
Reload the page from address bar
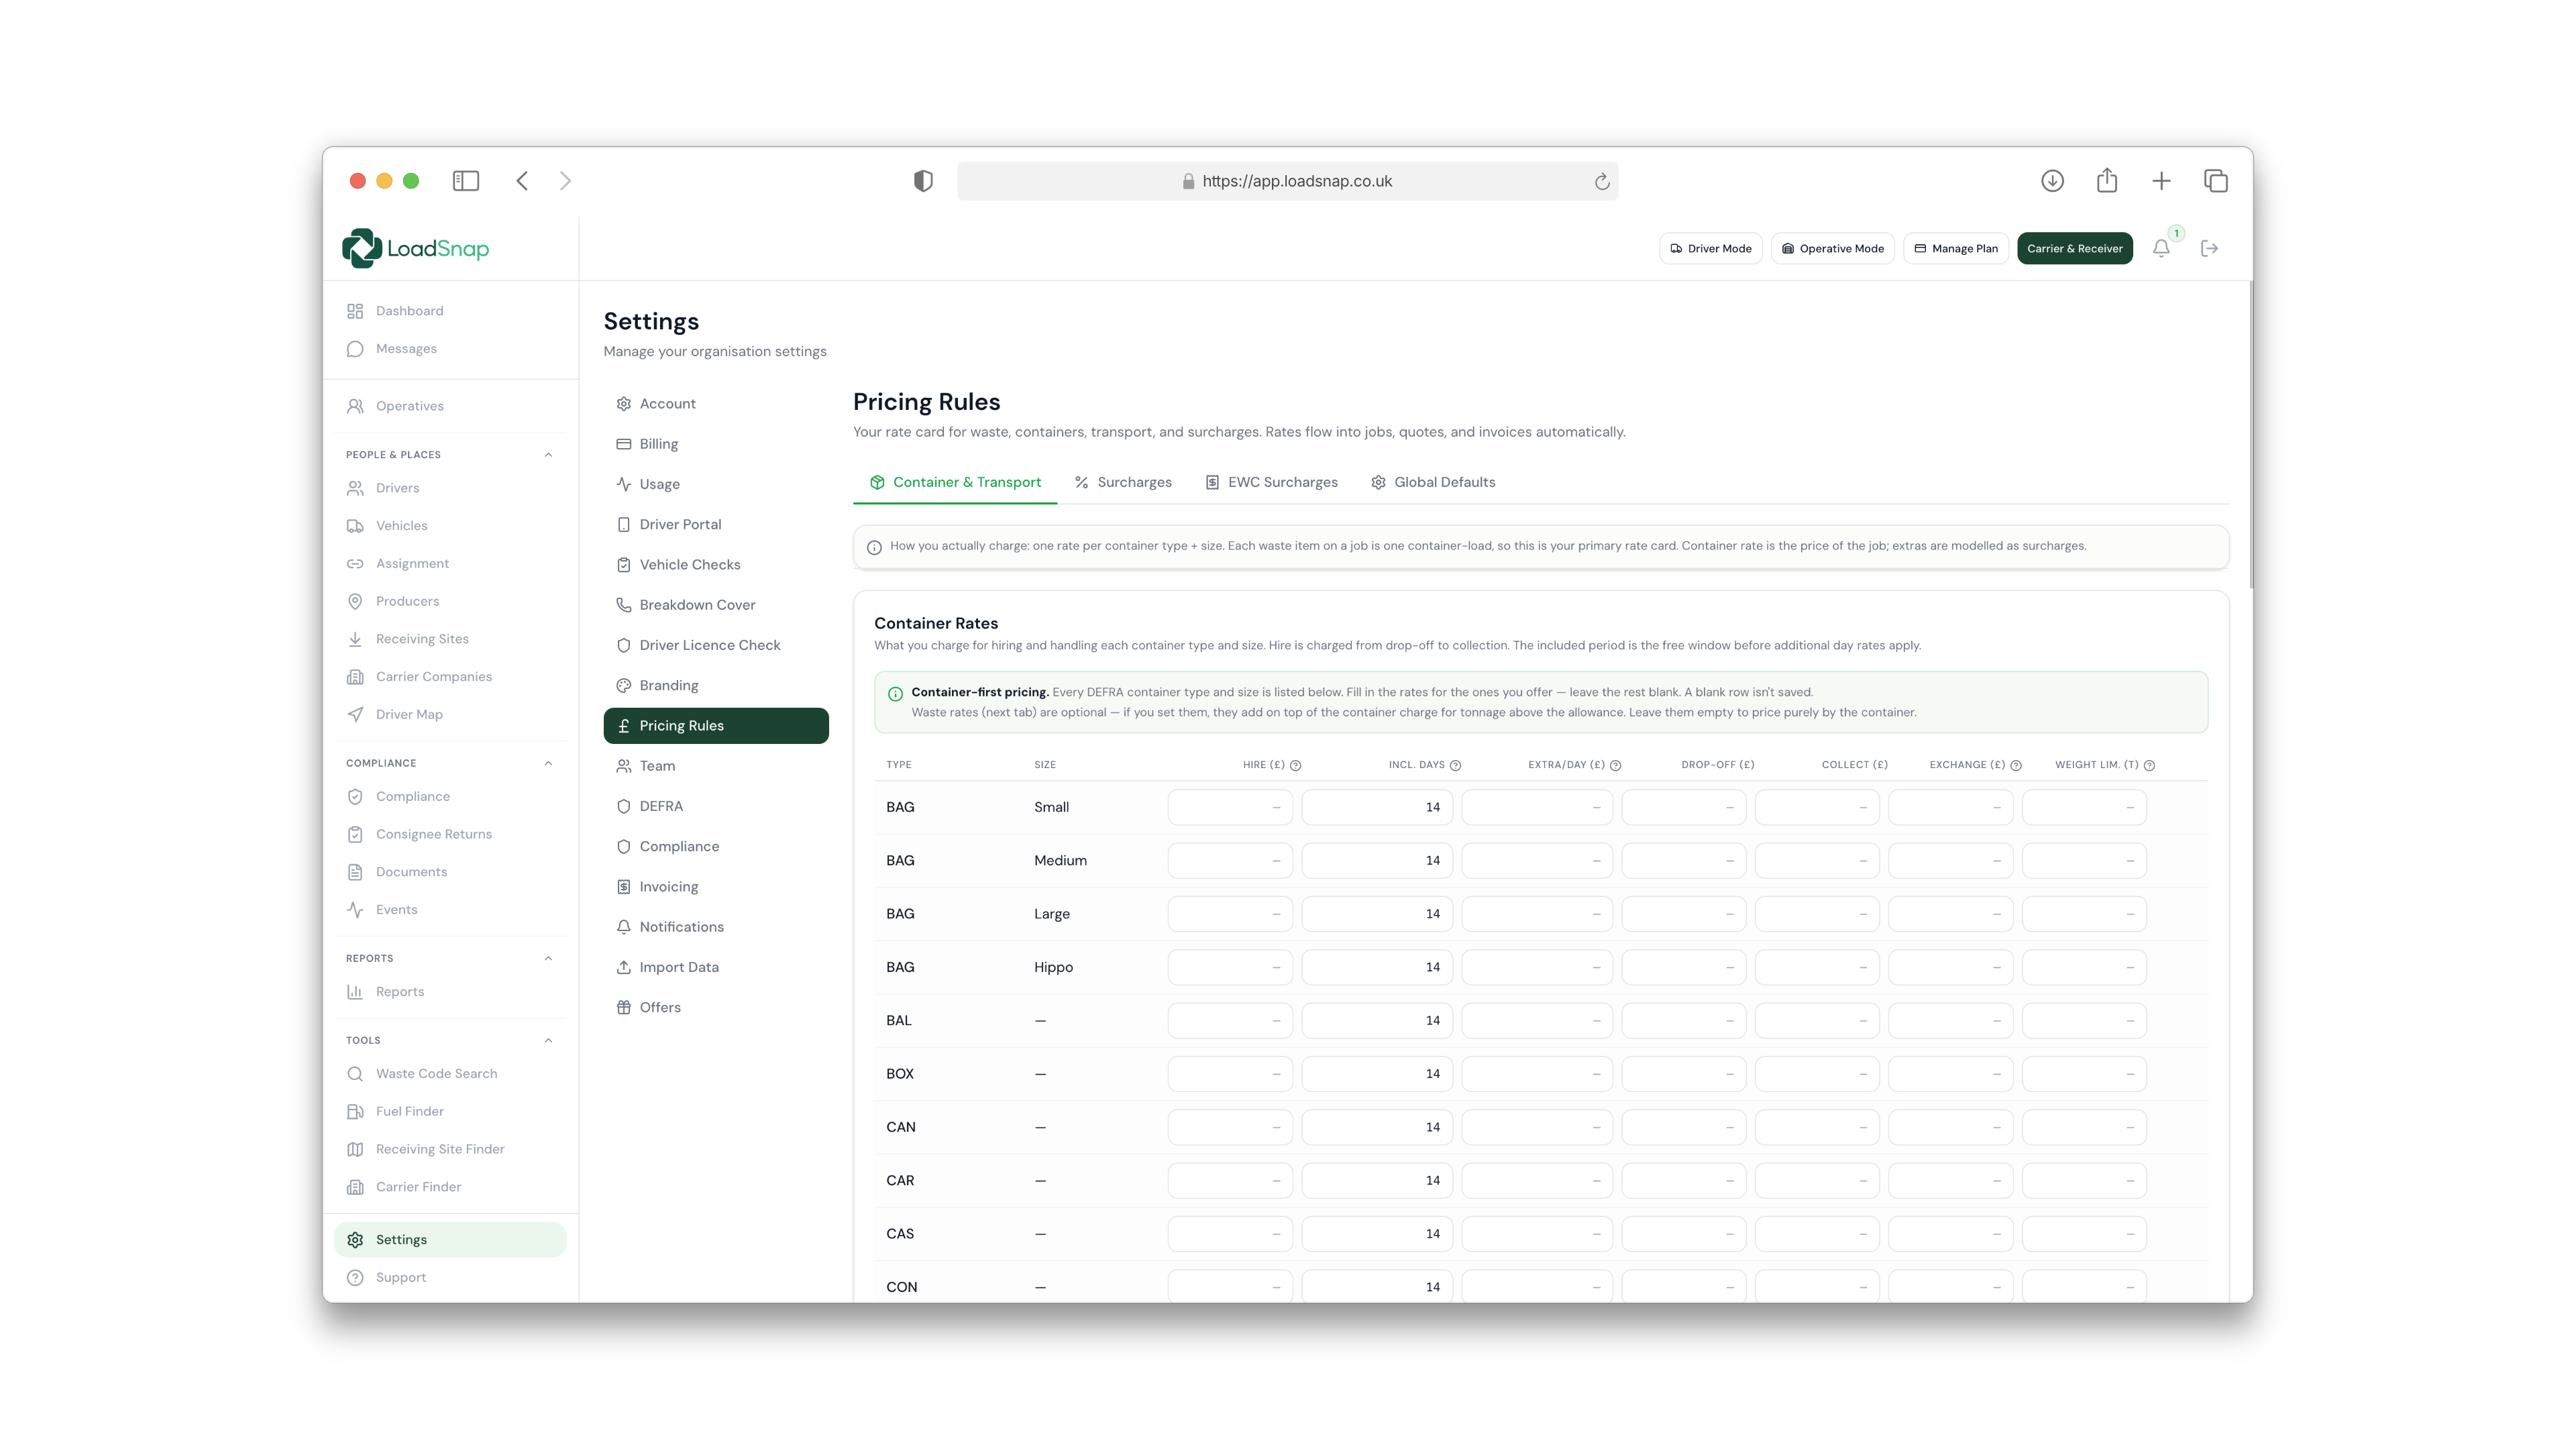[1602, 181]
